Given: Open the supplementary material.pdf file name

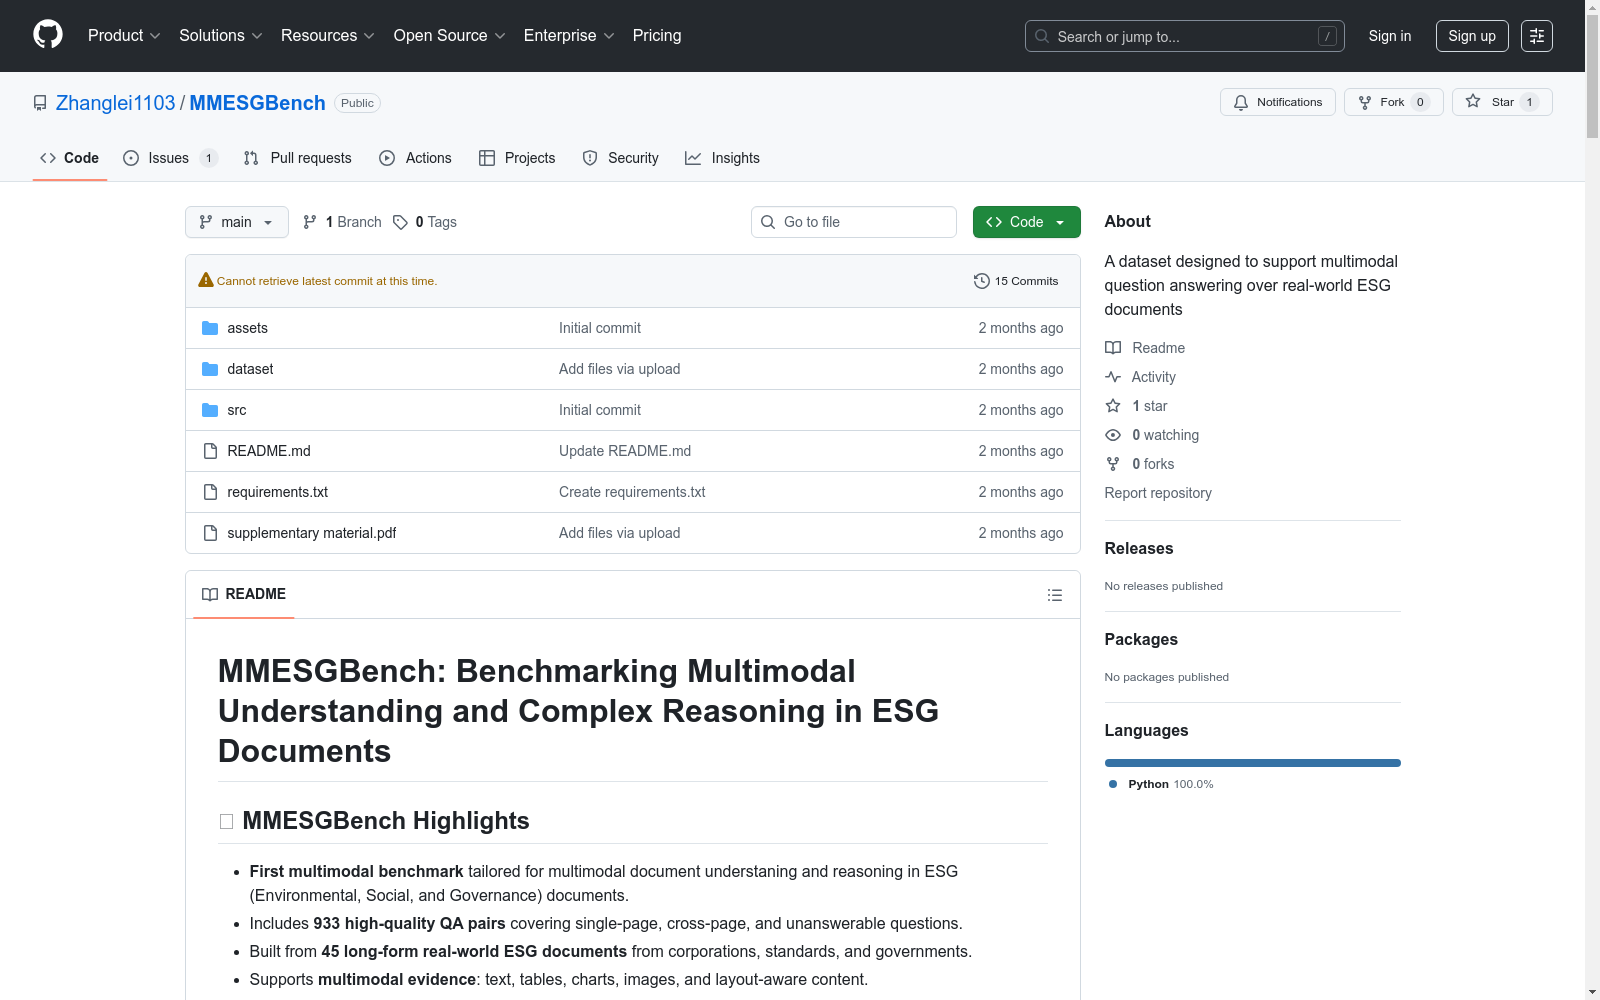Looking at the screenshot, I should click(x=312, y=533).
